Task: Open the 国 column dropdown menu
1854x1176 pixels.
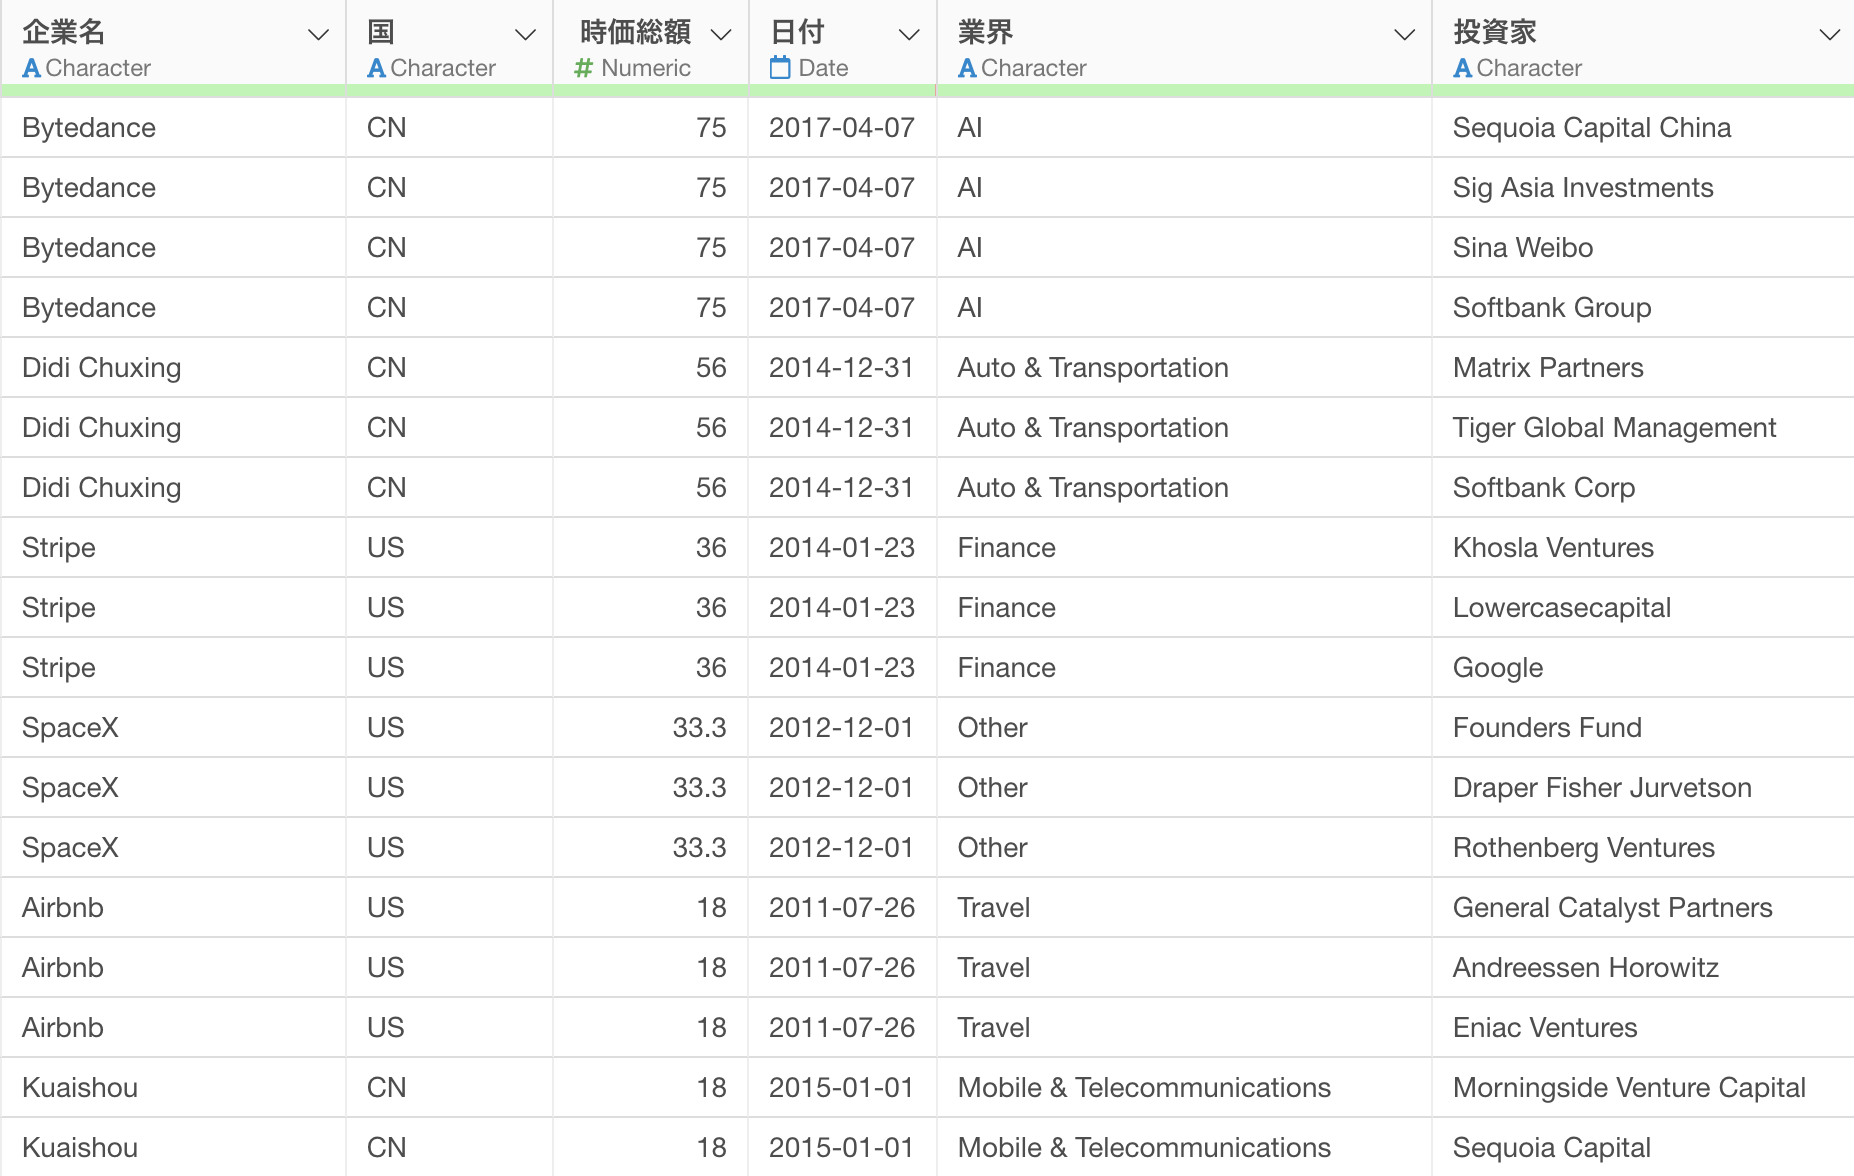Action: click(525, 35)
